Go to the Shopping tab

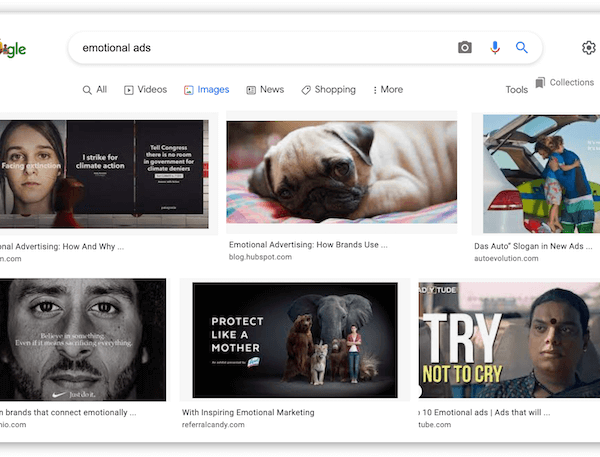point(328,90)
